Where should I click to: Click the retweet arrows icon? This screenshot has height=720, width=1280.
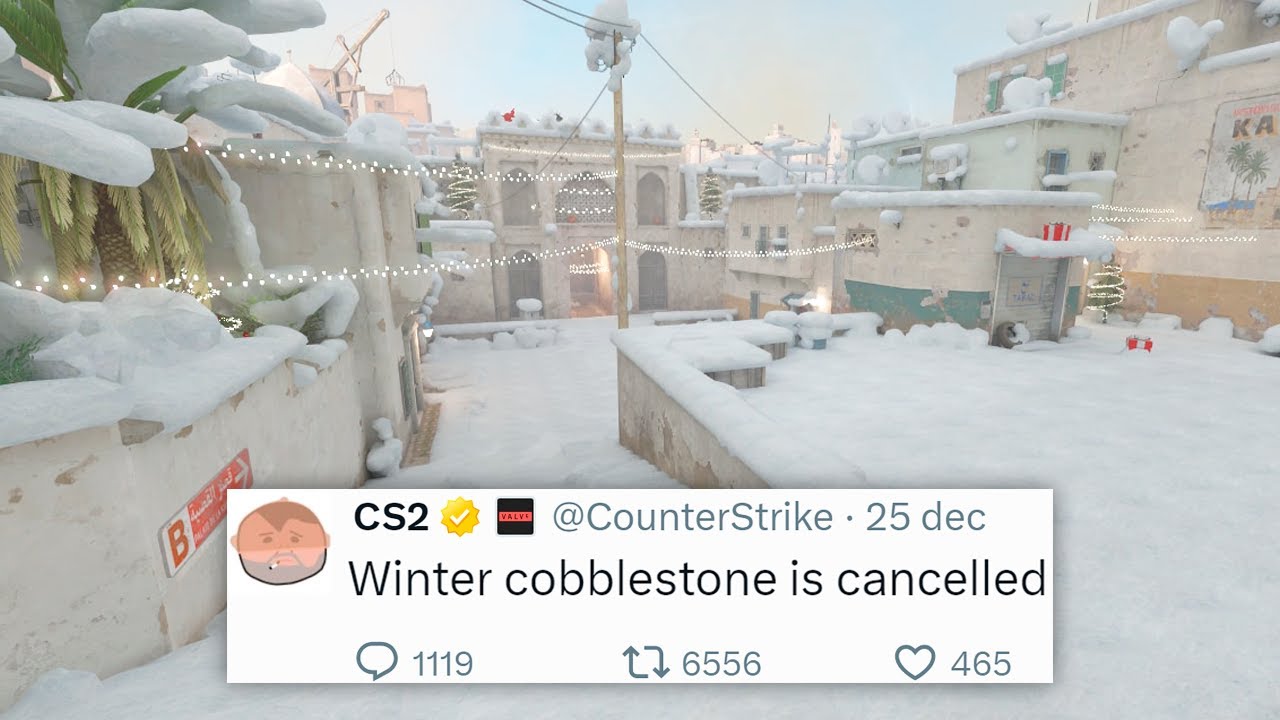click(645, 662)
